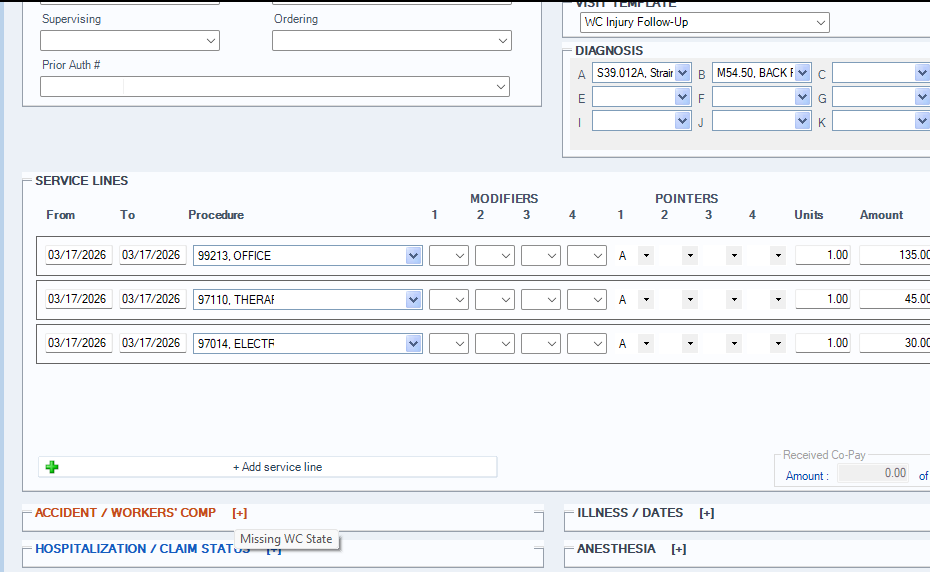Open procedure dropdown for 97110, THERAP
This screenshot has height=572, width=930.
point(413,300)
